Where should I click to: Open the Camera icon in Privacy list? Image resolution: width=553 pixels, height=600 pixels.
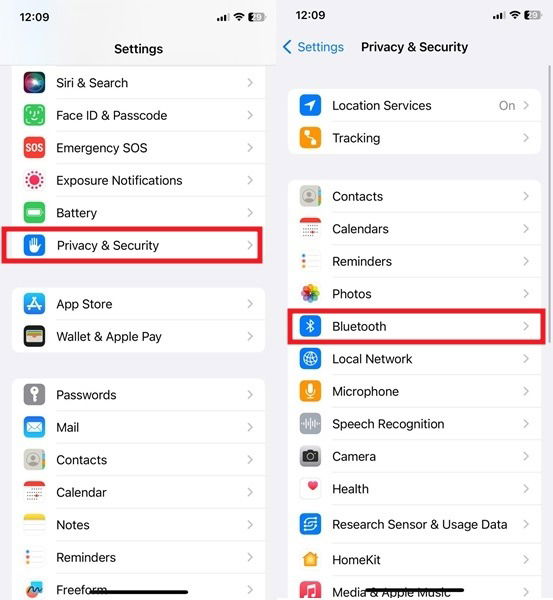(x=310, y=457)
